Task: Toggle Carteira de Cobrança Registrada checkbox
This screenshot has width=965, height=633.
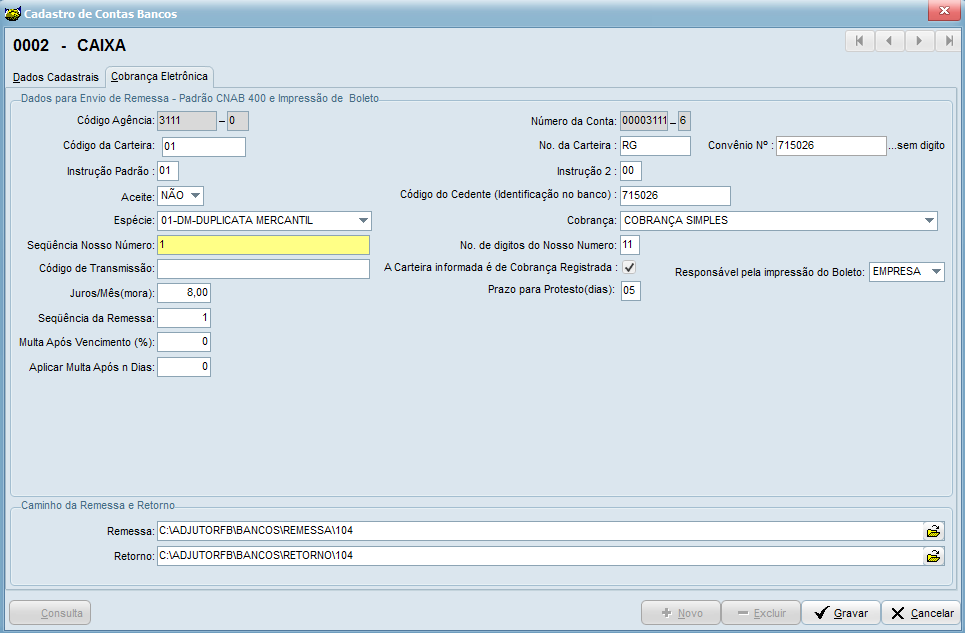Action: coord(629,268)
